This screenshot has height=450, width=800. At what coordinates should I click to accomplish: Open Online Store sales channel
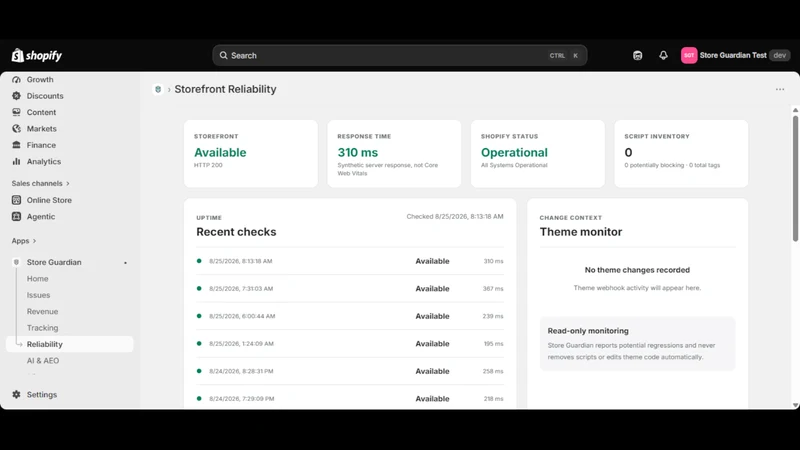click(x=49, y=200)
